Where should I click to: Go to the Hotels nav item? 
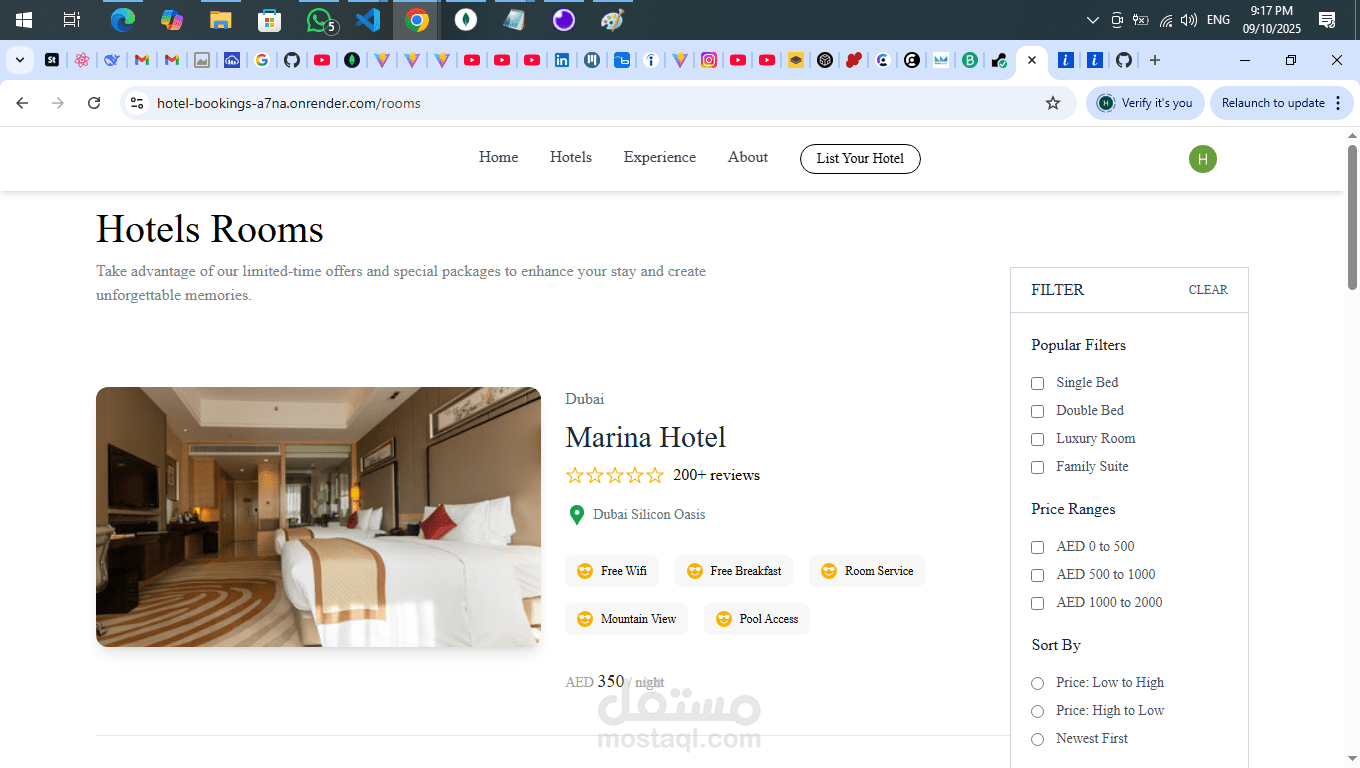[x=571, y=157]
